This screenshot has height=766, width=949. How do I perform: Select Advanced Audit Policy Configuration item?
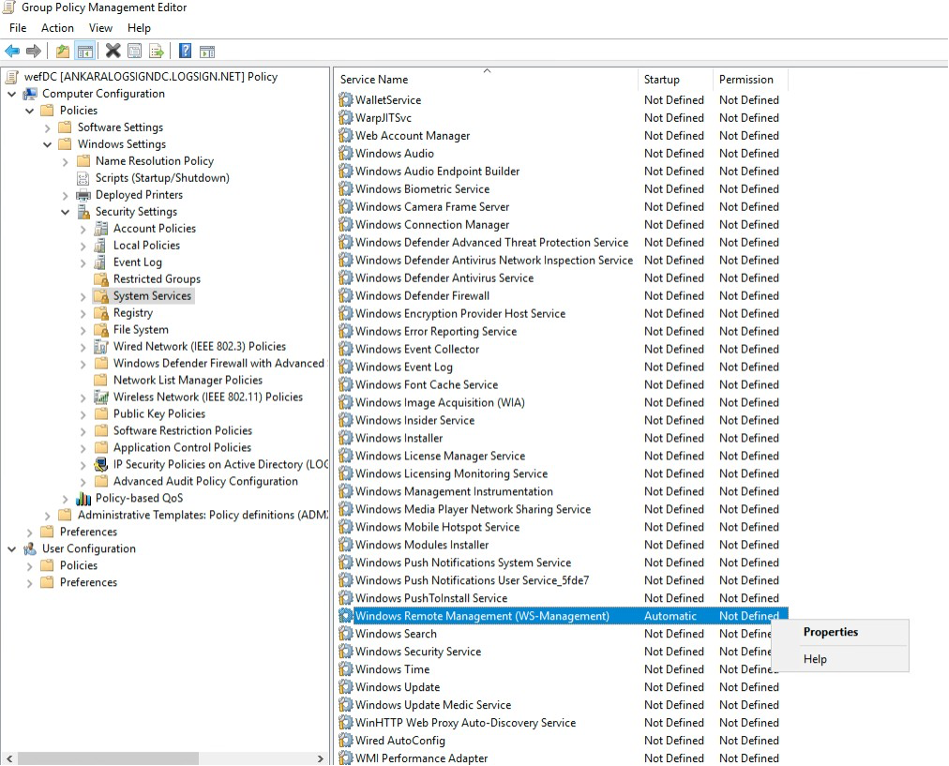click(x=205, y=481)
